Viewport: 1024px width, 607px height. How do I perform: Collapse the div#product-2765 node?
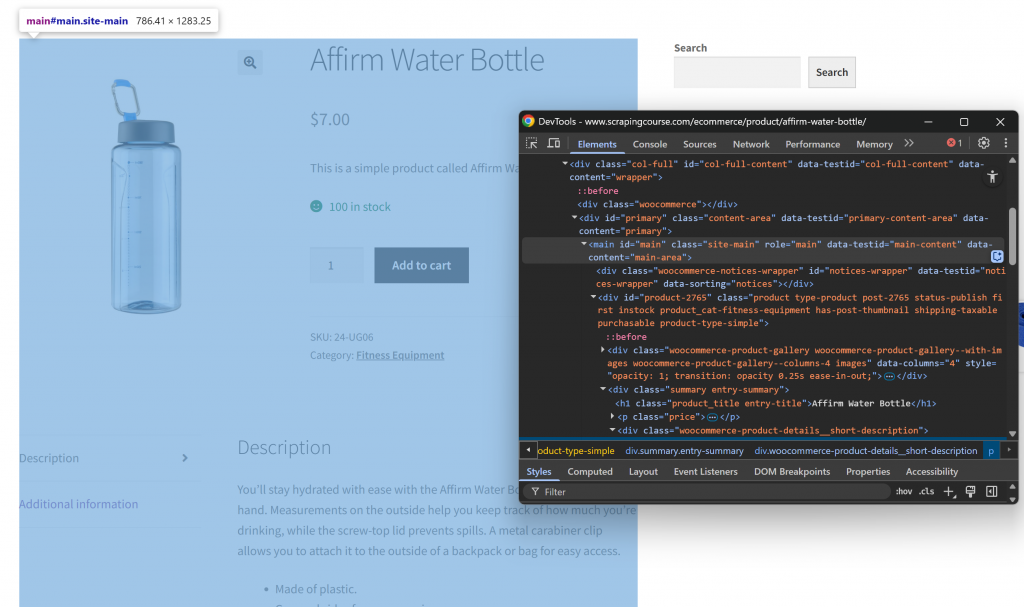point(593,297)
